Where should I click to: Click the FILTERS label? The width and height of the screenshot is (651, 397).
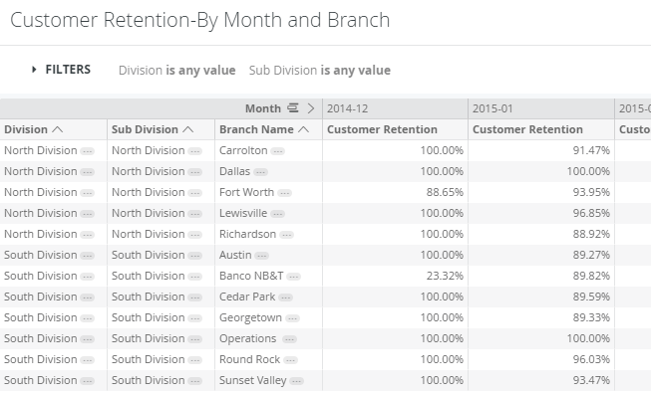68,69
